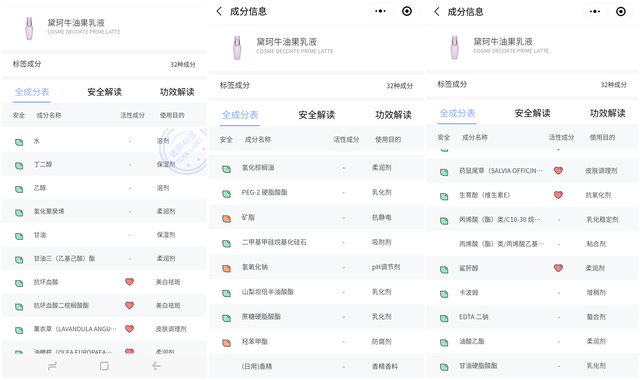Select 全成分表 tab in right screen

(458, 113)
